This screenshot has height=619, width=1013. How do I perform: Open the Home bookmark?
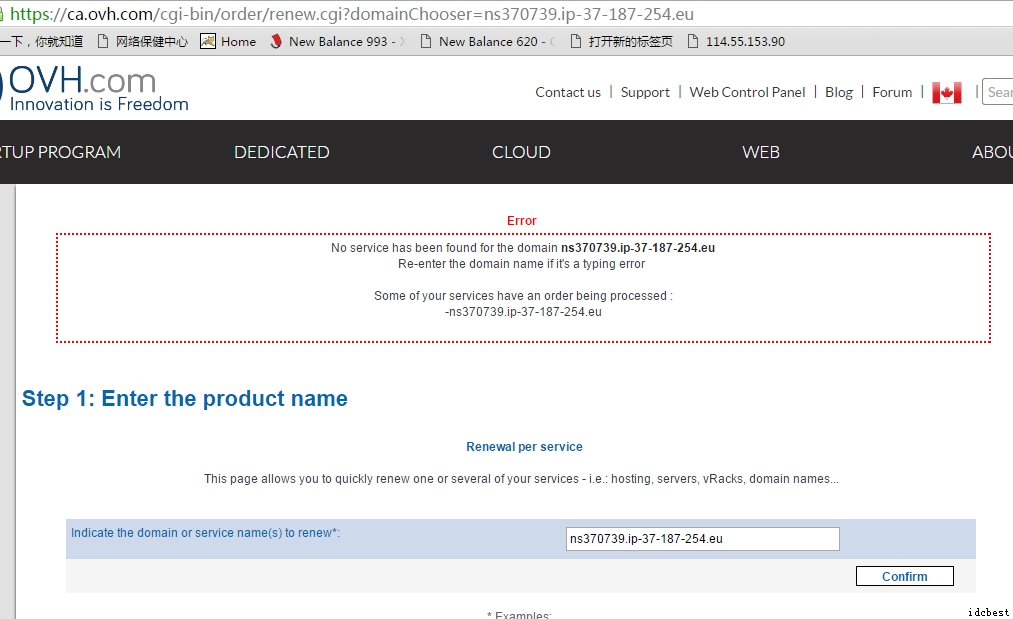click(x=229, y=41)
